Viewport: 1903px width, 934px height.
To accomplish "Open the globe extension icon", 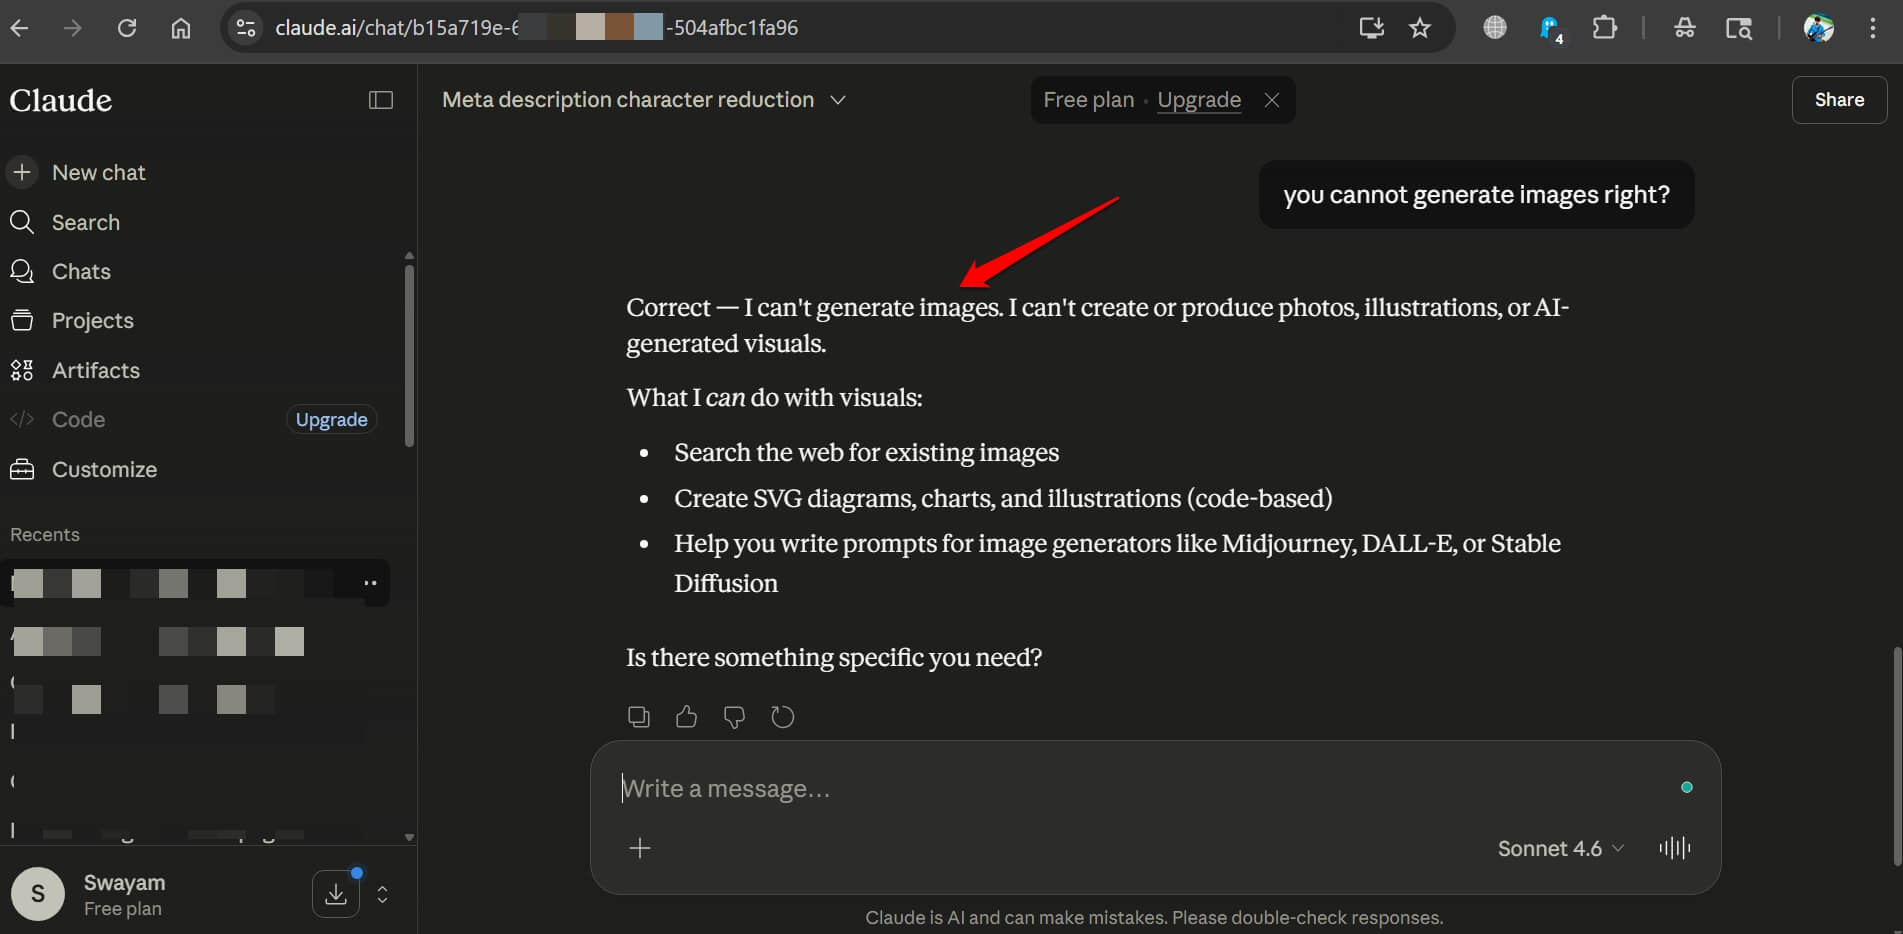I will (1495, 28).
